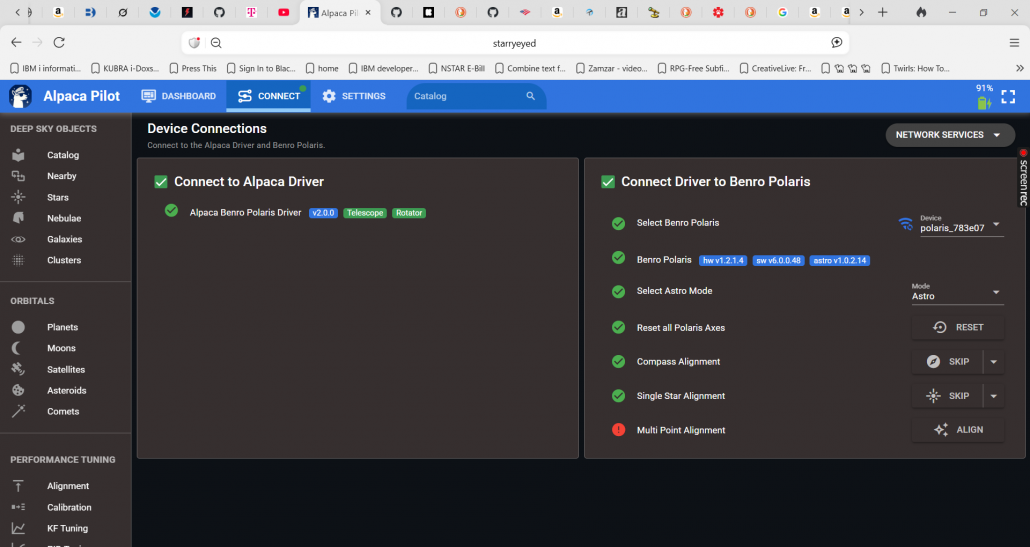Toggle the Connect to Alpaca Driver checkbox

pyautogui.click(x=161, y=182)
